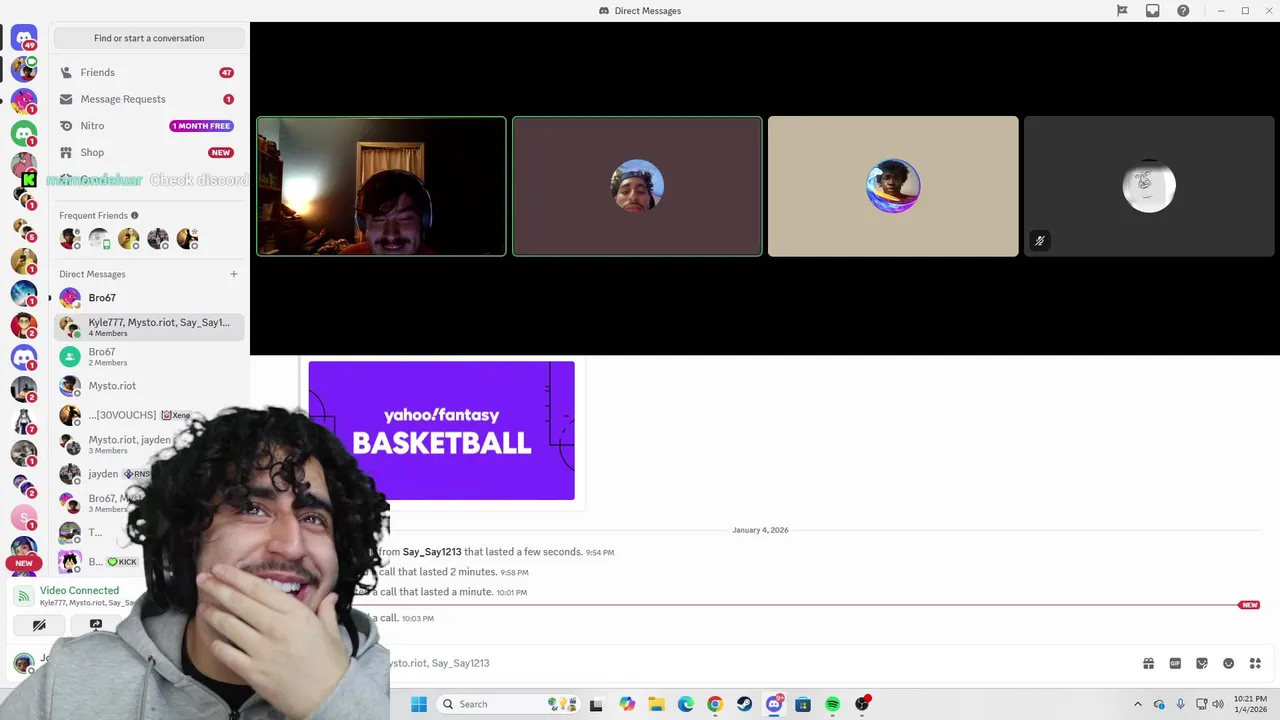Click the red NEW pill in server list
The image size is (1280, 720).
[24, 563]
